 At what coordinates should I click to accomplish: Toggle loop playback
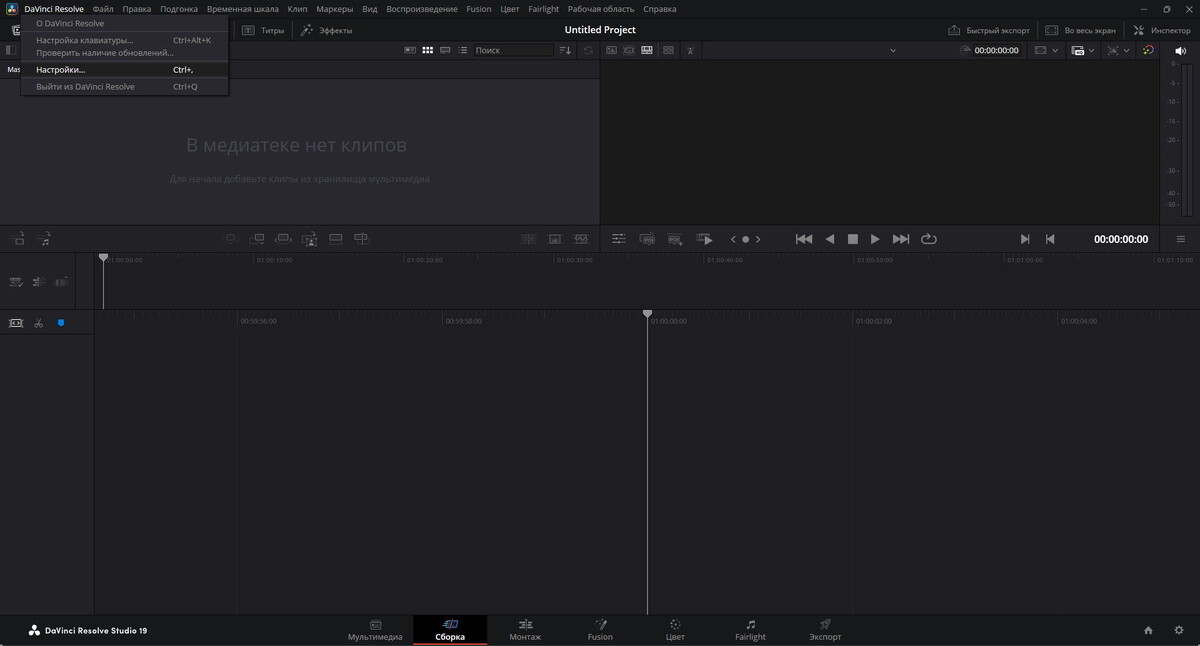pos(929,239)
